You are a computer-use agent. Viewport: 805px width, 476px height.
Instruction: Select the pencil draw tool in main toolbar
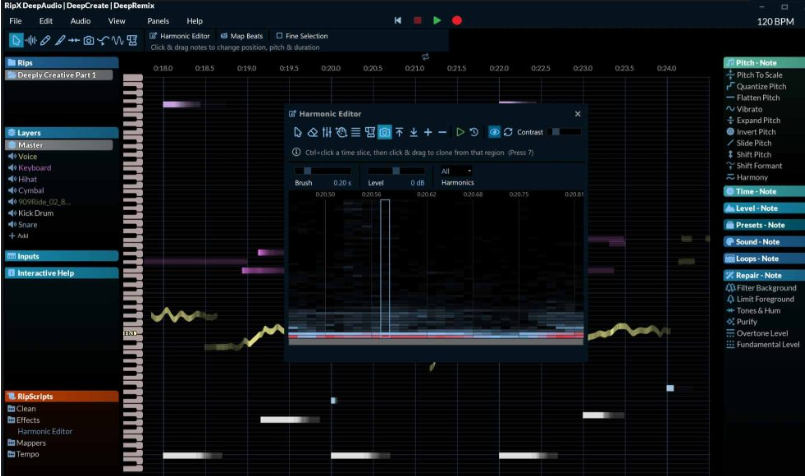(45, 40)
